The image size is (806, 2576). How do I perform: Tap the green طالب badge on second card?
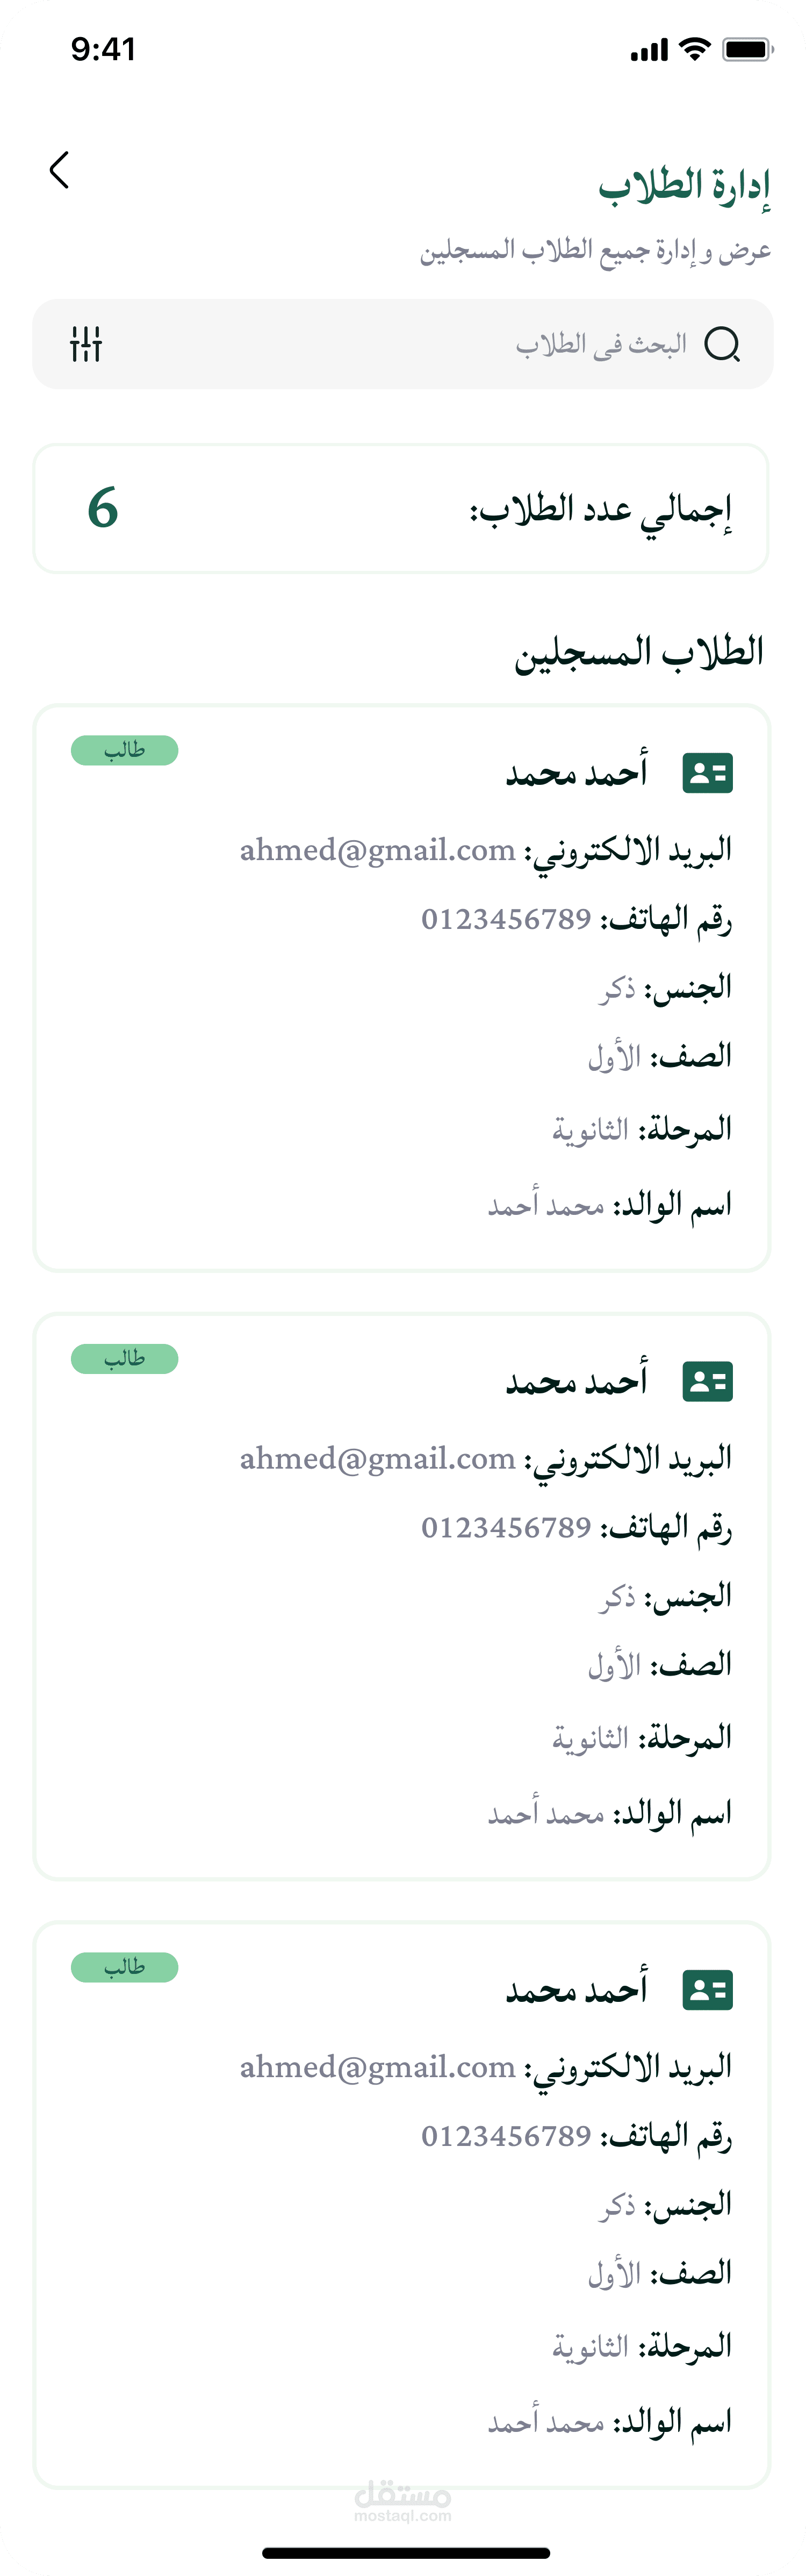tap(125, 1359)
